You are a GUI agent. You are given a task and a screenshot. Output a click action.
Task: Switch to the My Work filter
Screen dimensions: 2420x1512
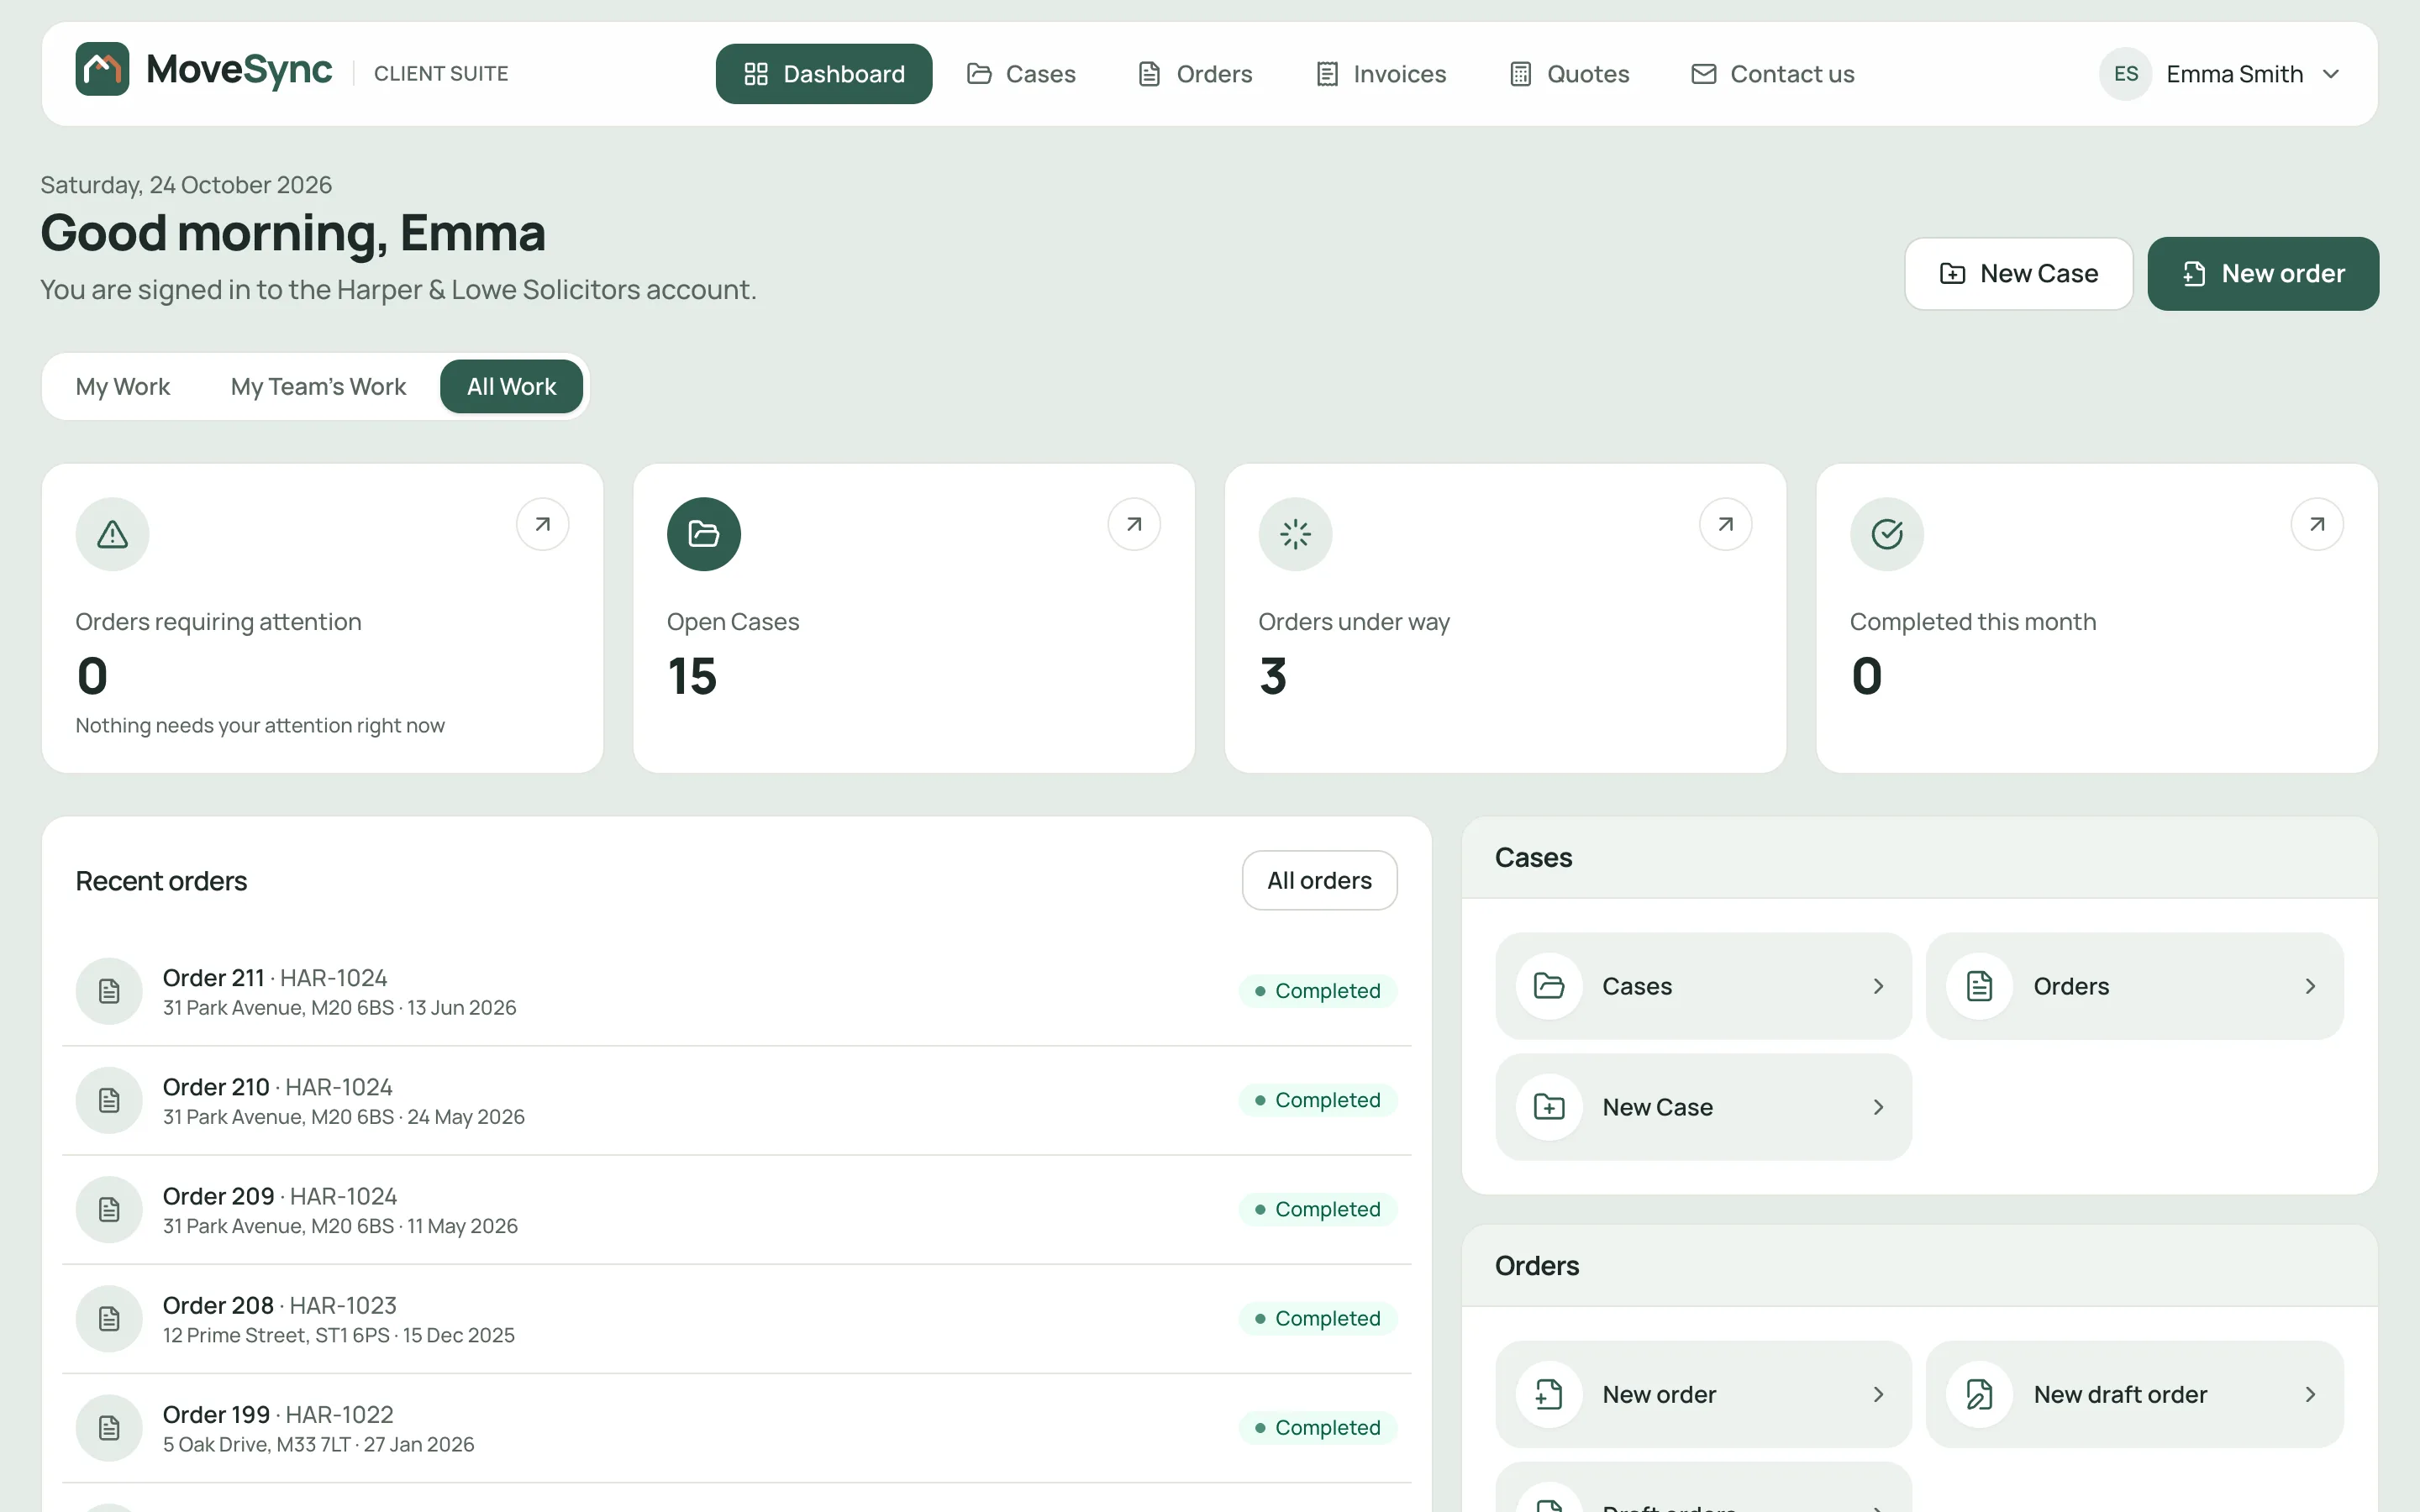pyautogui.click(x=122, y=386)
